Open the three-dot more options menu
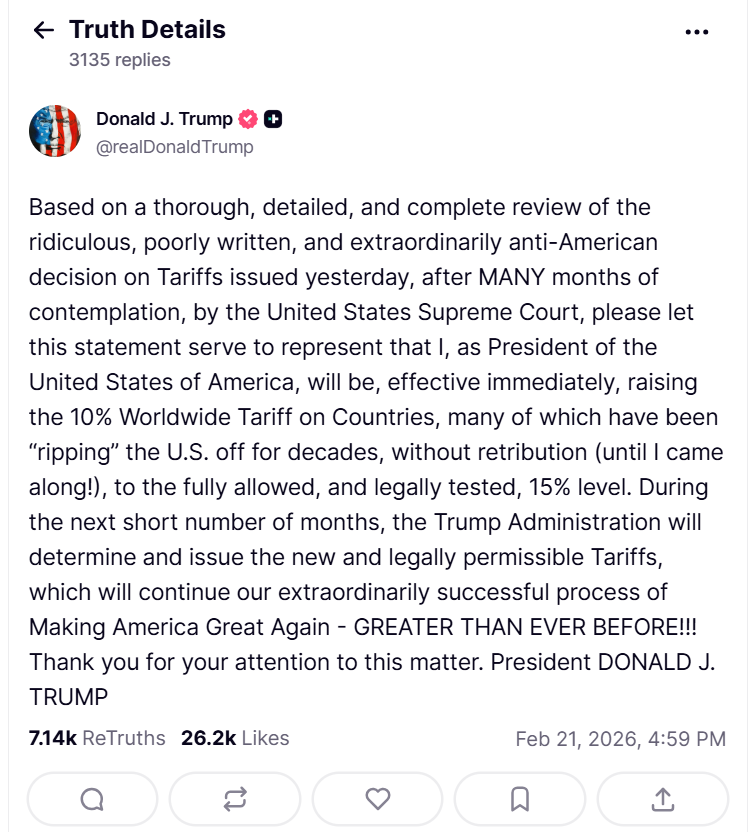Screen dimensions: 752x832 coord(696,32)
